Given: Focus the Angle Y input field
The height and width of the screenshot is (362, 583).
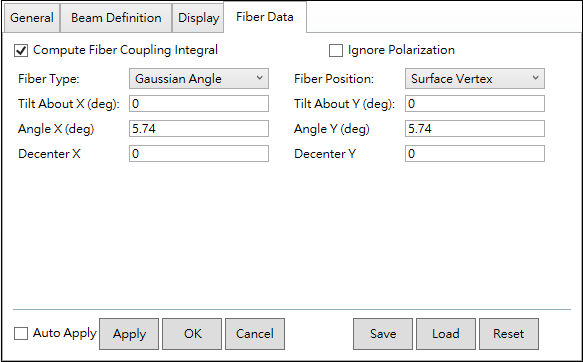Looking at the screenshot, I should tap(475, 129).
